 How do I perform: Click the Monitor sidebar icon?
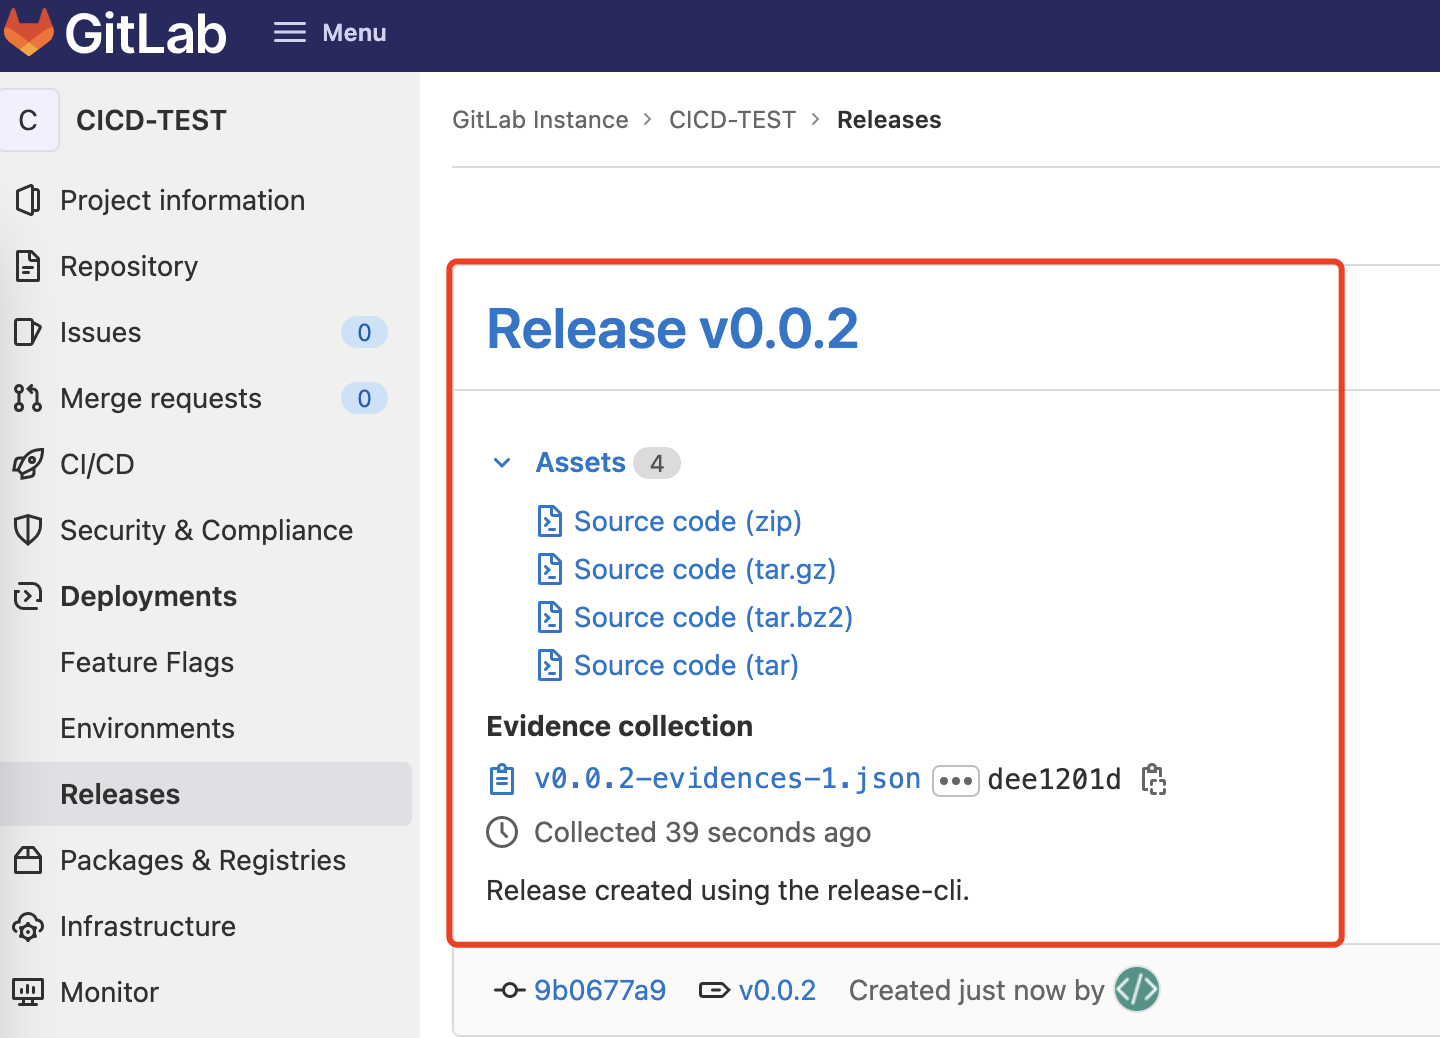pos(28,992)
